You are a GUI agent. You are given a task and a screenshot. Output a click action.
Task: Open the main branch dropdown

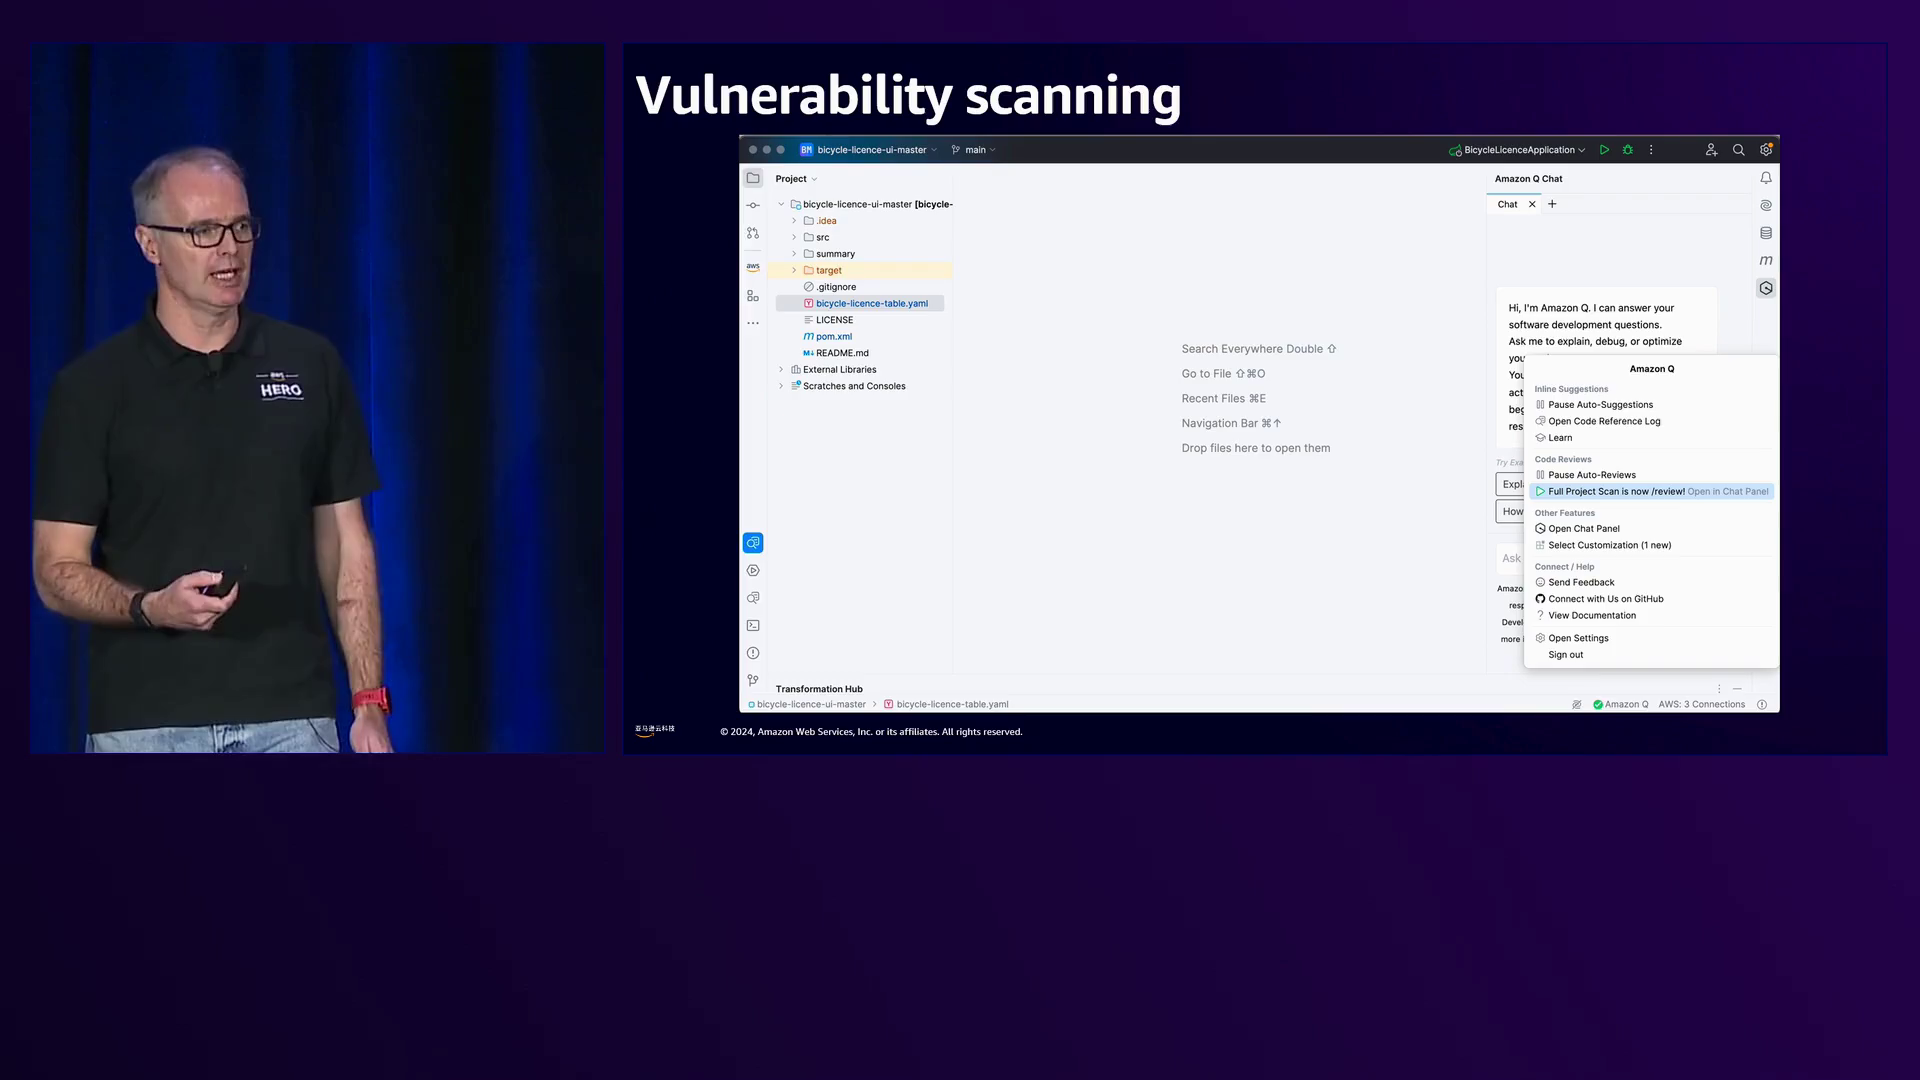[975, 150]
